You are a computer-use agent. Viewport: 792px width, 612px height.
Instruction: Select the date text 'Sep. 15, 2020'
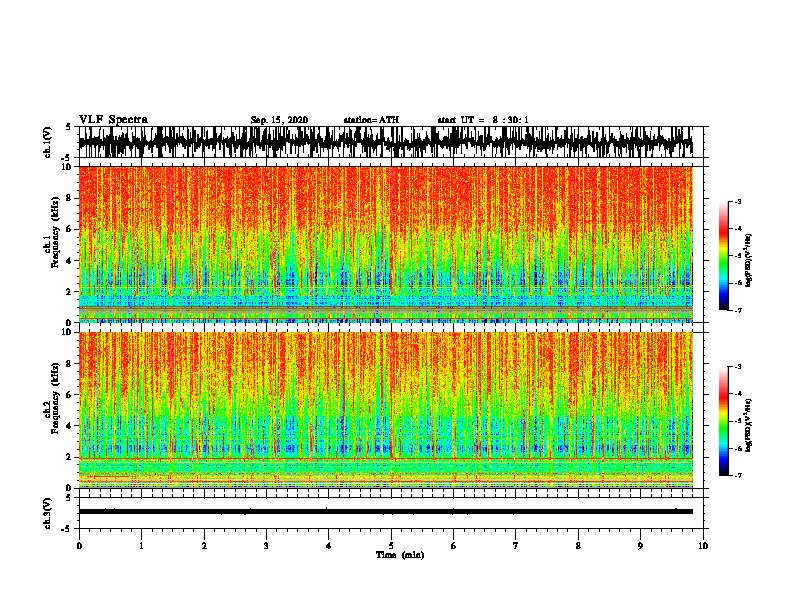tap(279, 120)
